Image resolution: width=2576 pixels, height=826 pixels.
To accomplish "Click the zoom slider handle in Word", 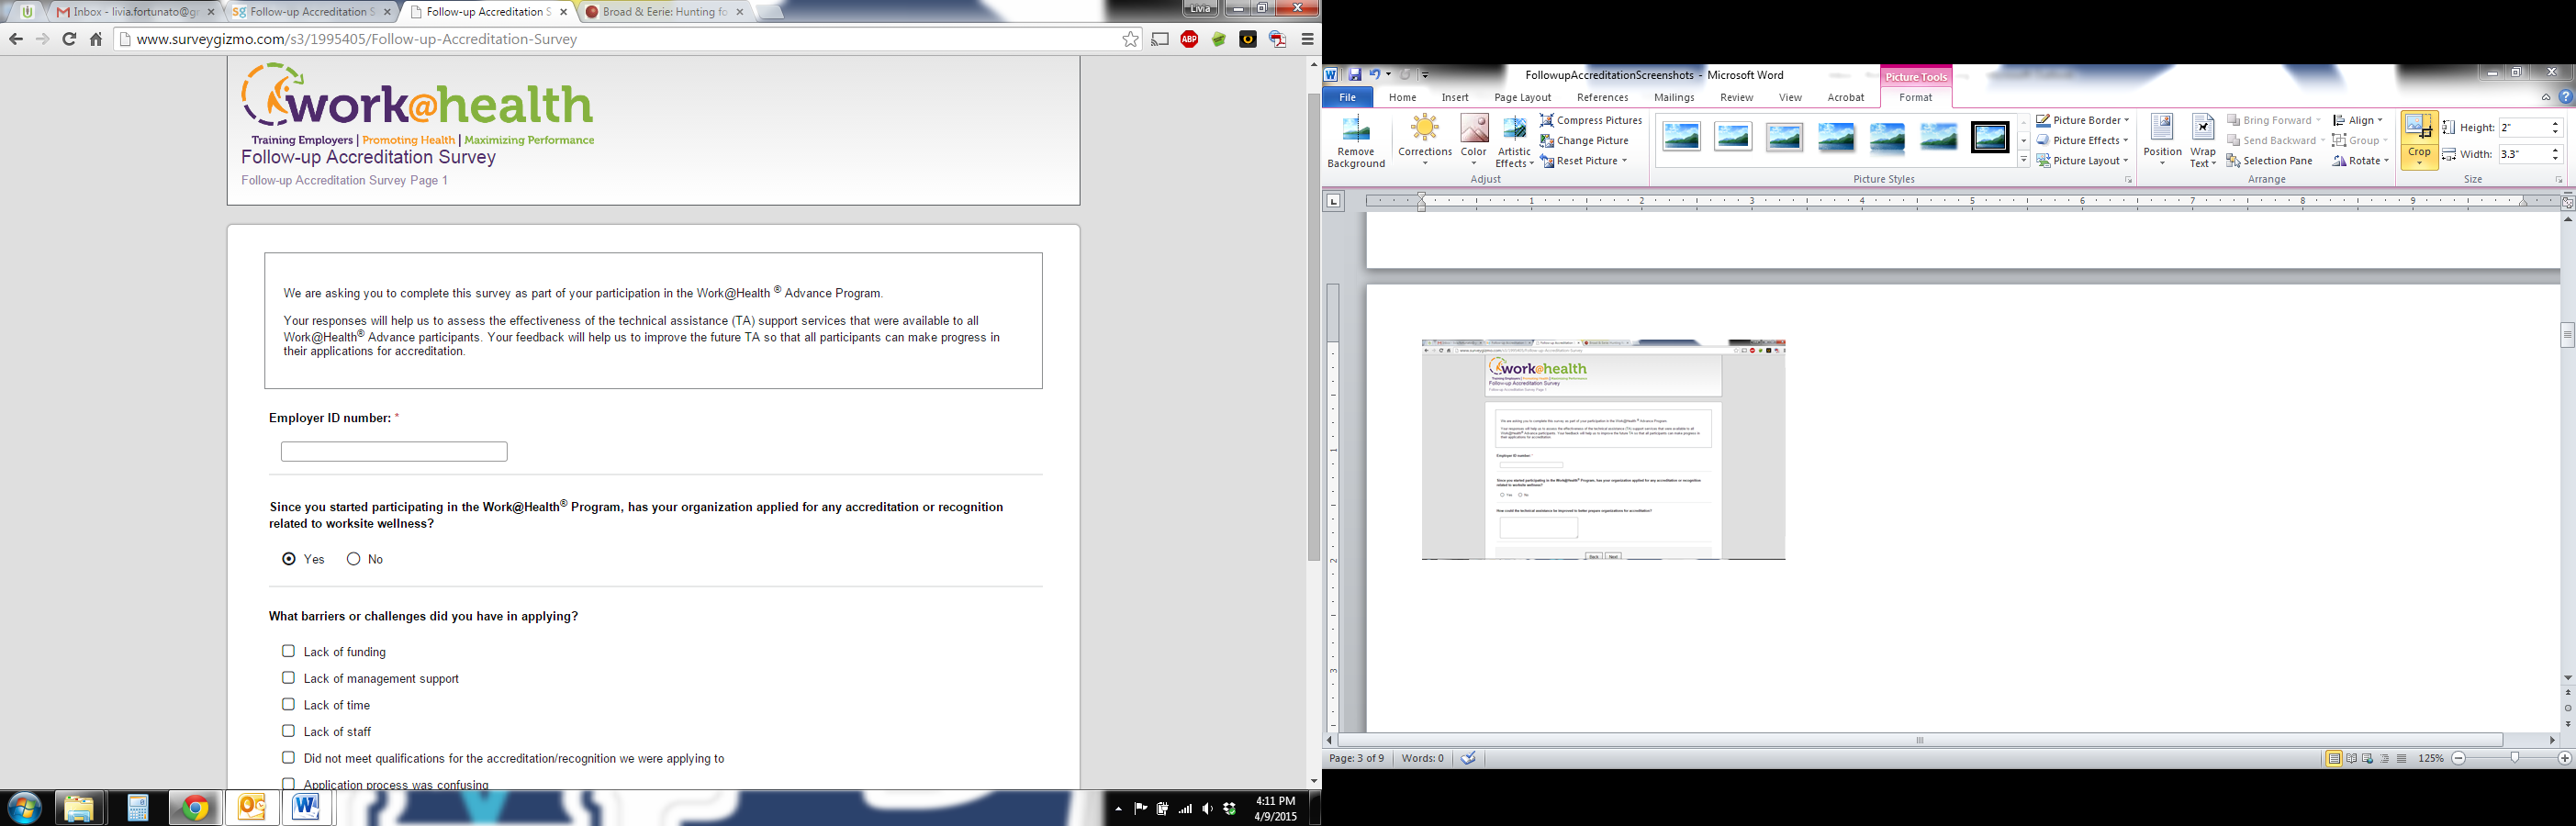I will [2515, 759].
